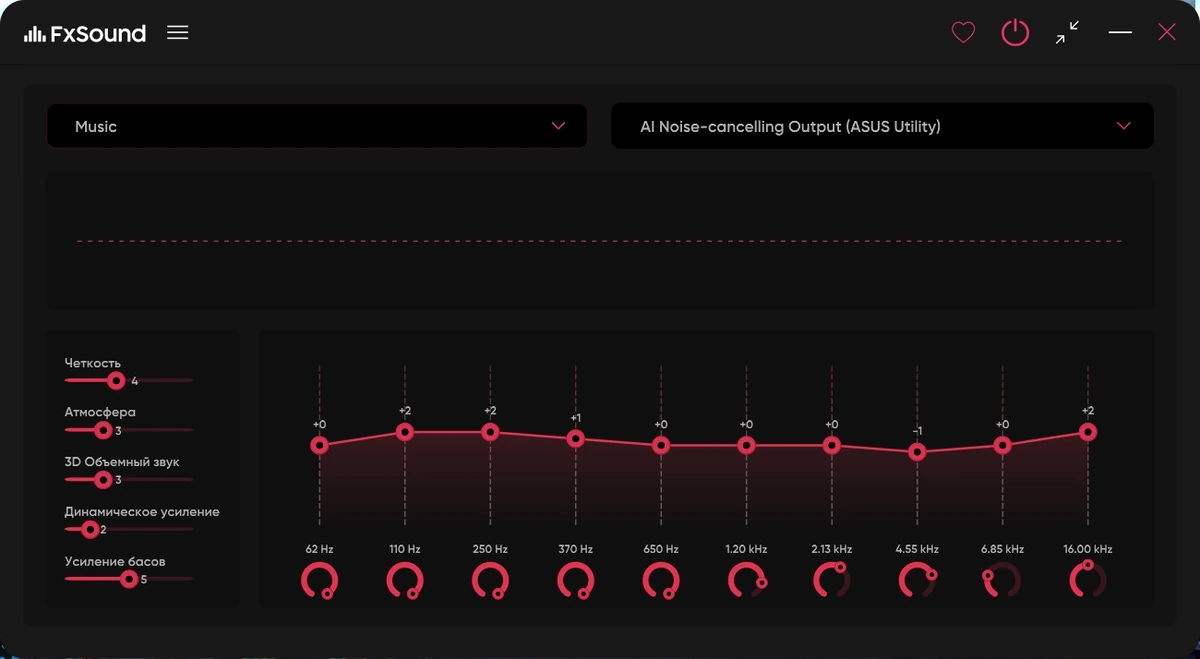This screenshot has width=1200, height=659.
Task: Minimize the FxSound window
Action: [x=1120, y=33]
